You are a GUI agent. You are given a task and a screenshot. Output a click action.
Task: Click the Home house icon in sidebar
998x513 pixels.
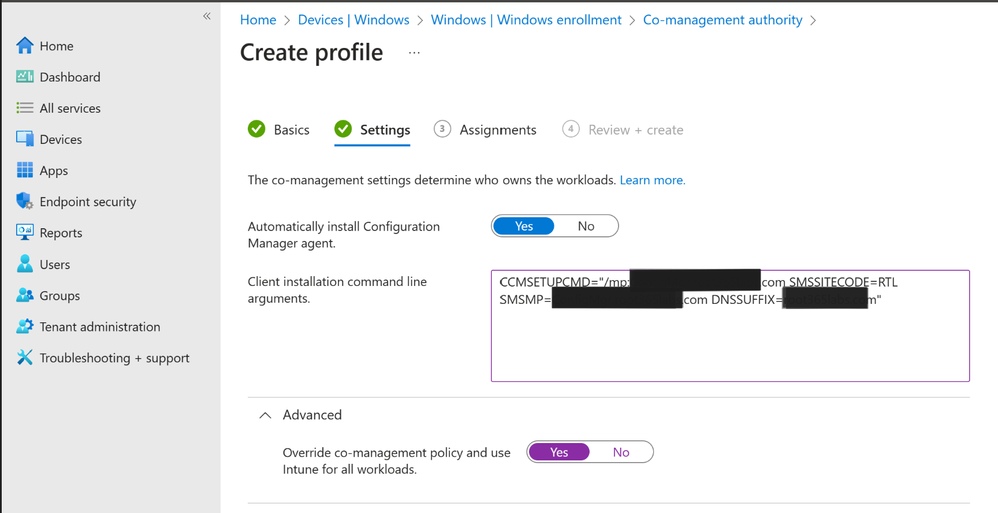(25, 46)
